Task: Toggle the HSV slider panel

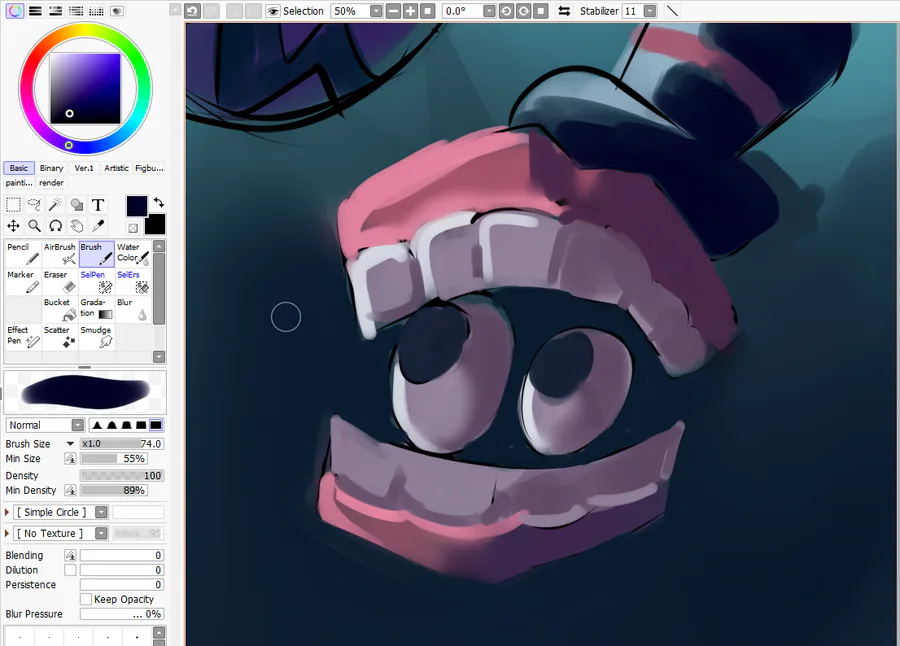Action: tap(56, 11)
